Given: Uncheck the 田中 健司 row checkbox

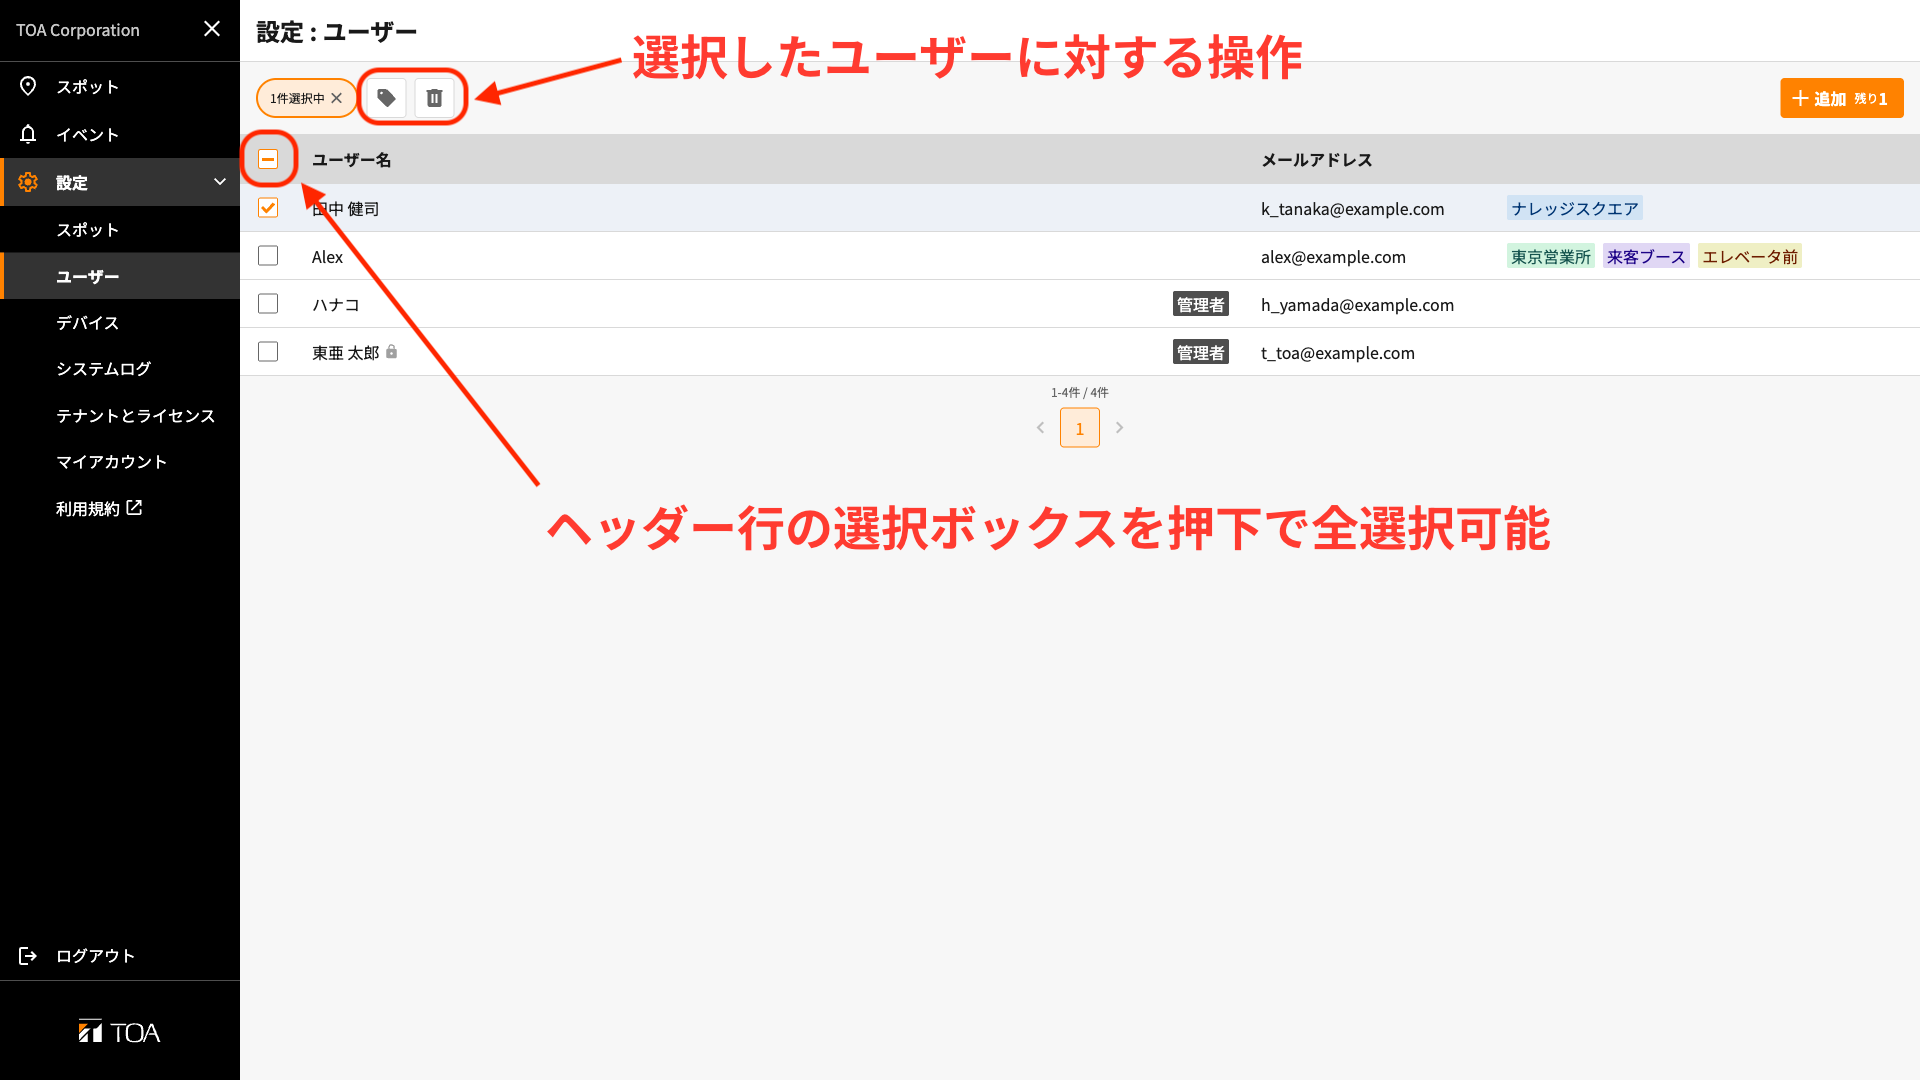Looking at the screenshot, I should point(268,207).
